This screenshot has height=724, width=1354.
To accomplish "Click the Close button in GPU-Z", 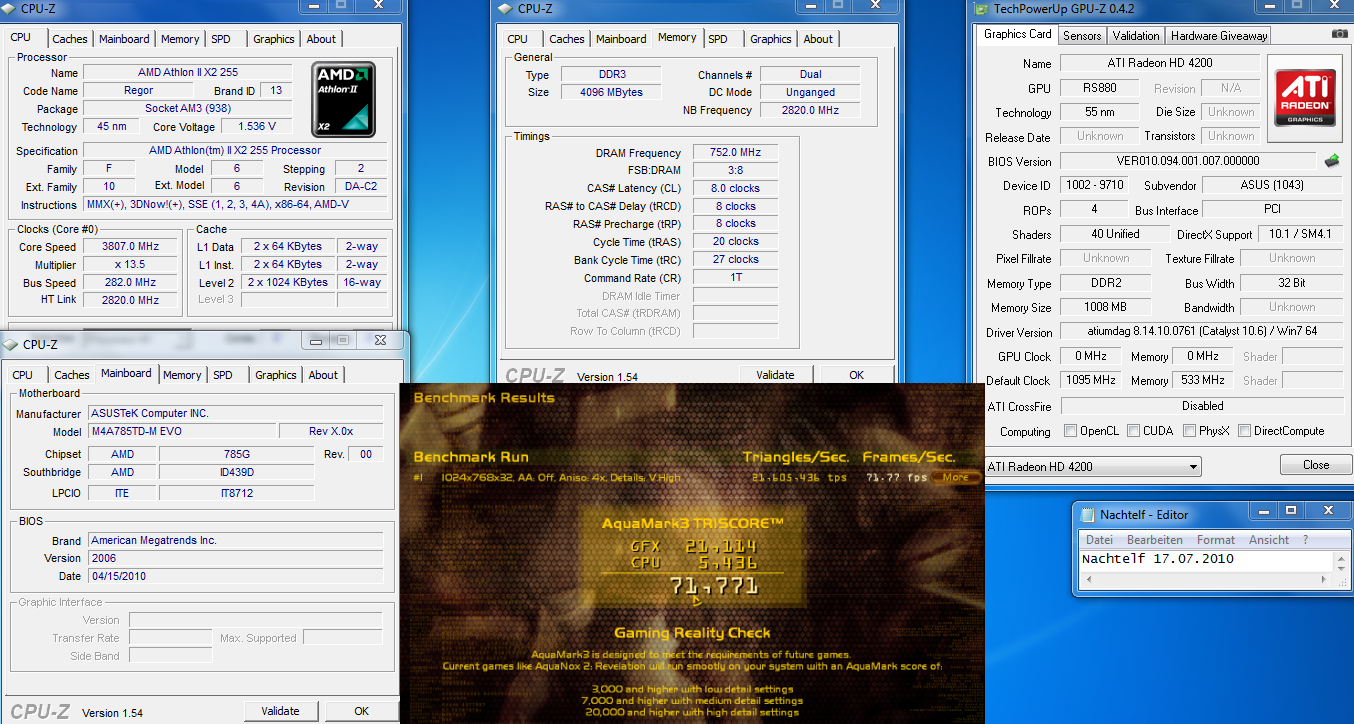I will [1316, 465].
